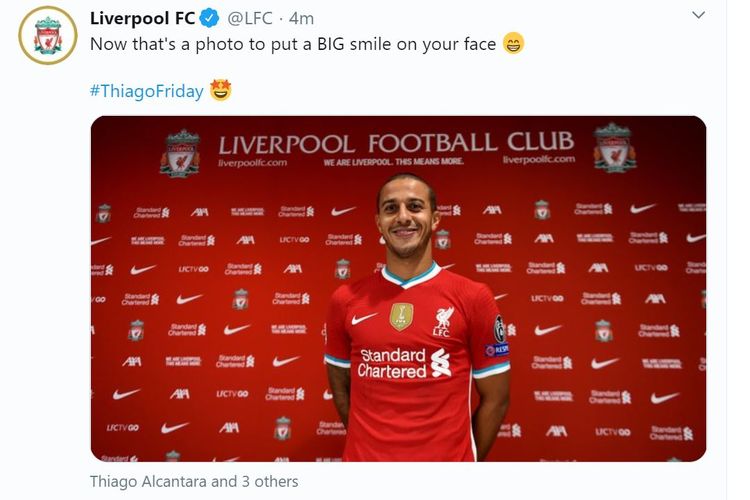
Task: Click the gold badge on shirt chest
Action: pos(401,316)
